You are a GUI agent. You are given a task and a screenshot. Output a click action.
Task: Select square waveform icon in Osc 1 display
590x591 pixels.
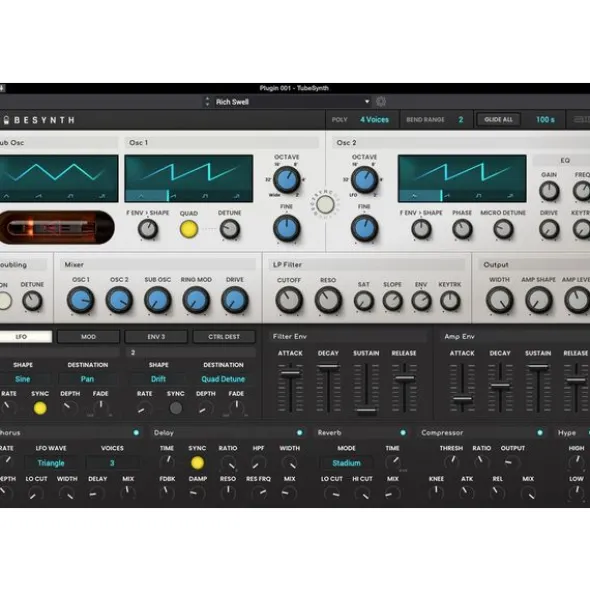tap(205, 196)
